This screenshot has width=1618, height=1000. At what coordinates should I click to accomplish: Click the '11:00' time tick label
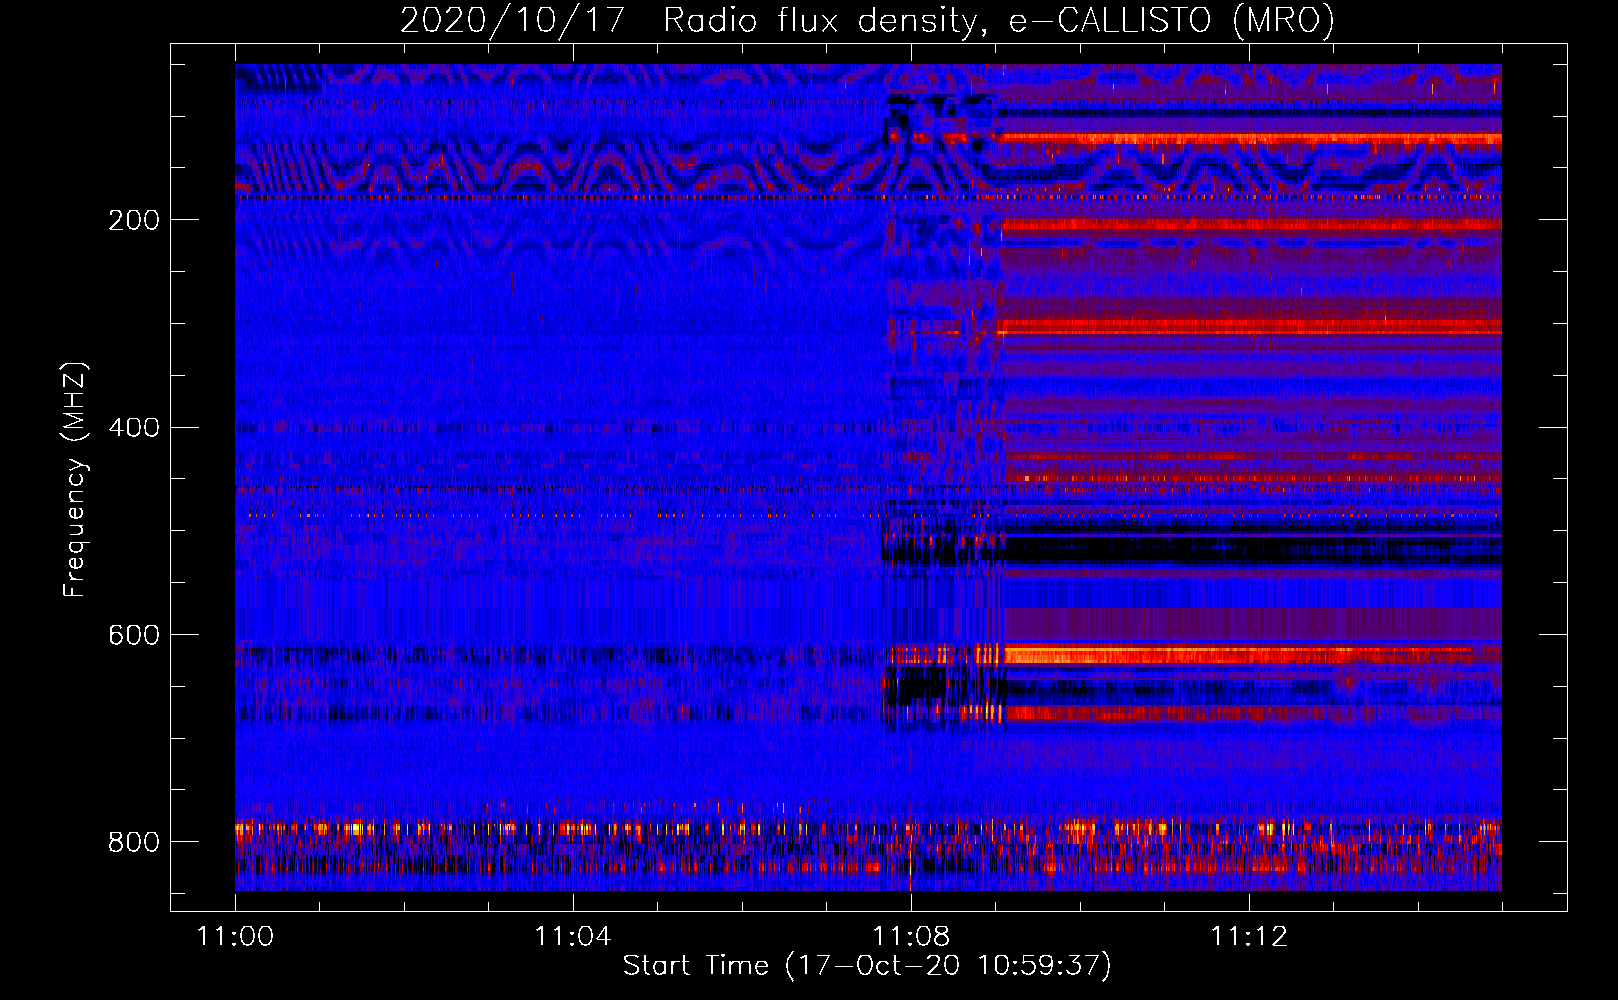(x=235, y=937)
